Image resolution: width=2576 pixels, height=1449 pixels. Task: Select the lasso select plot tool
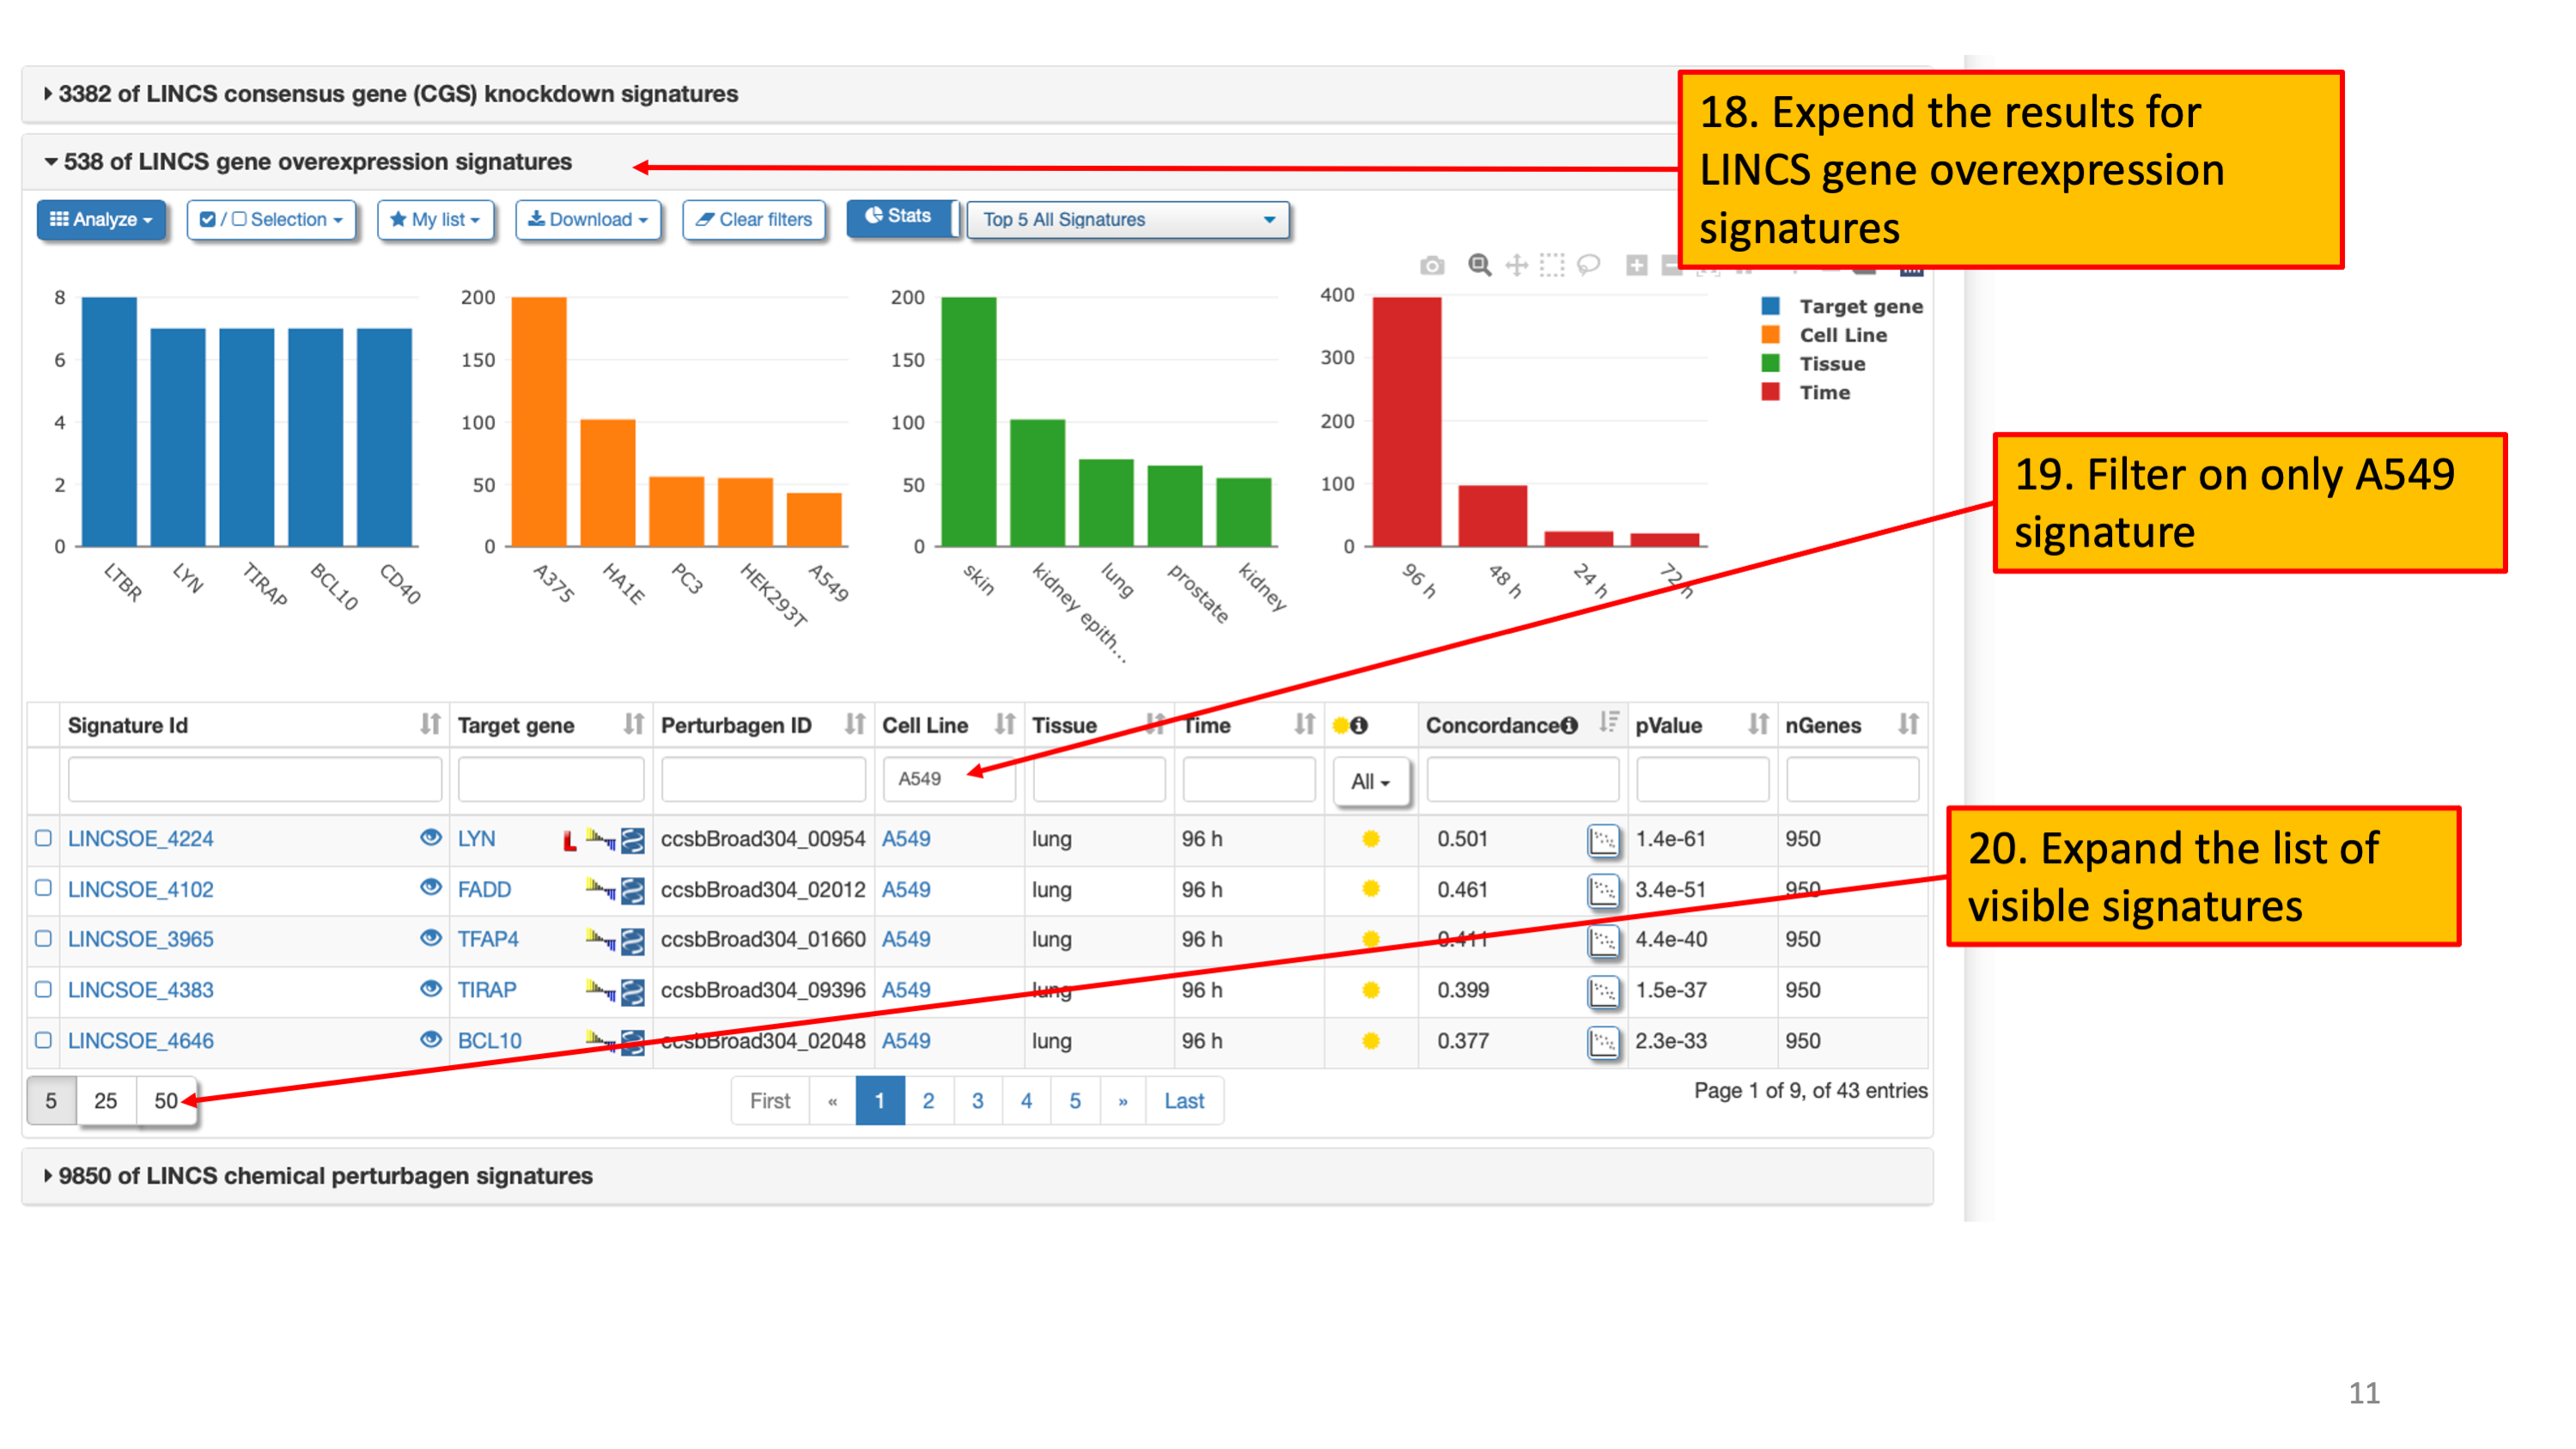pos(1588,265)
